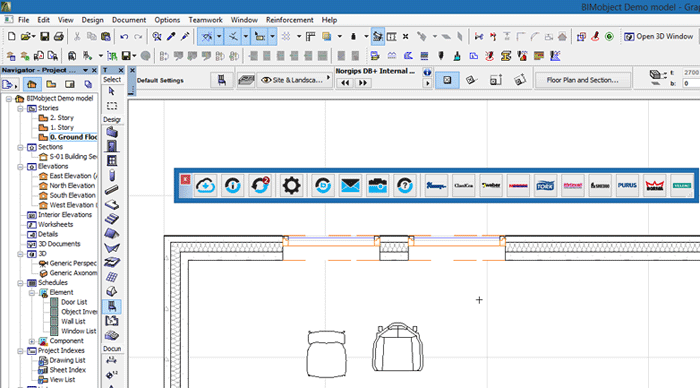700x388 pixels.
Task: Click the weber brand logo
Action: point(491,185)
